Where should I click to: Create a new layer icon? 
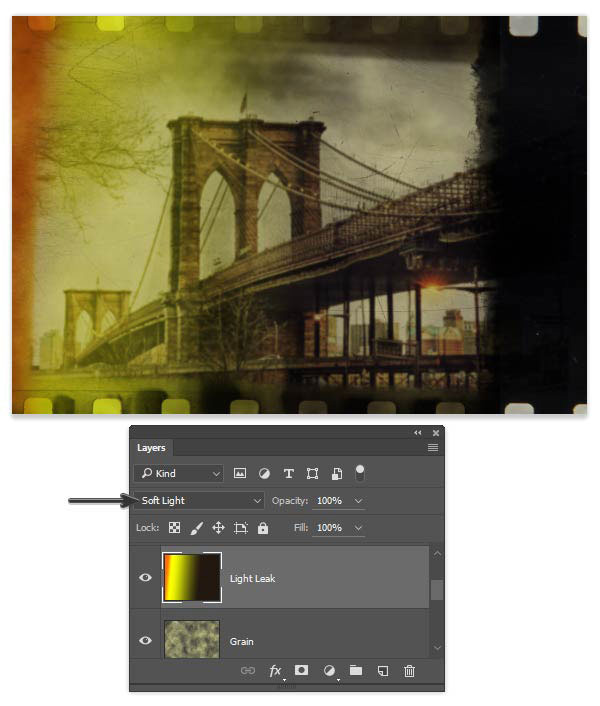(383, 671)
